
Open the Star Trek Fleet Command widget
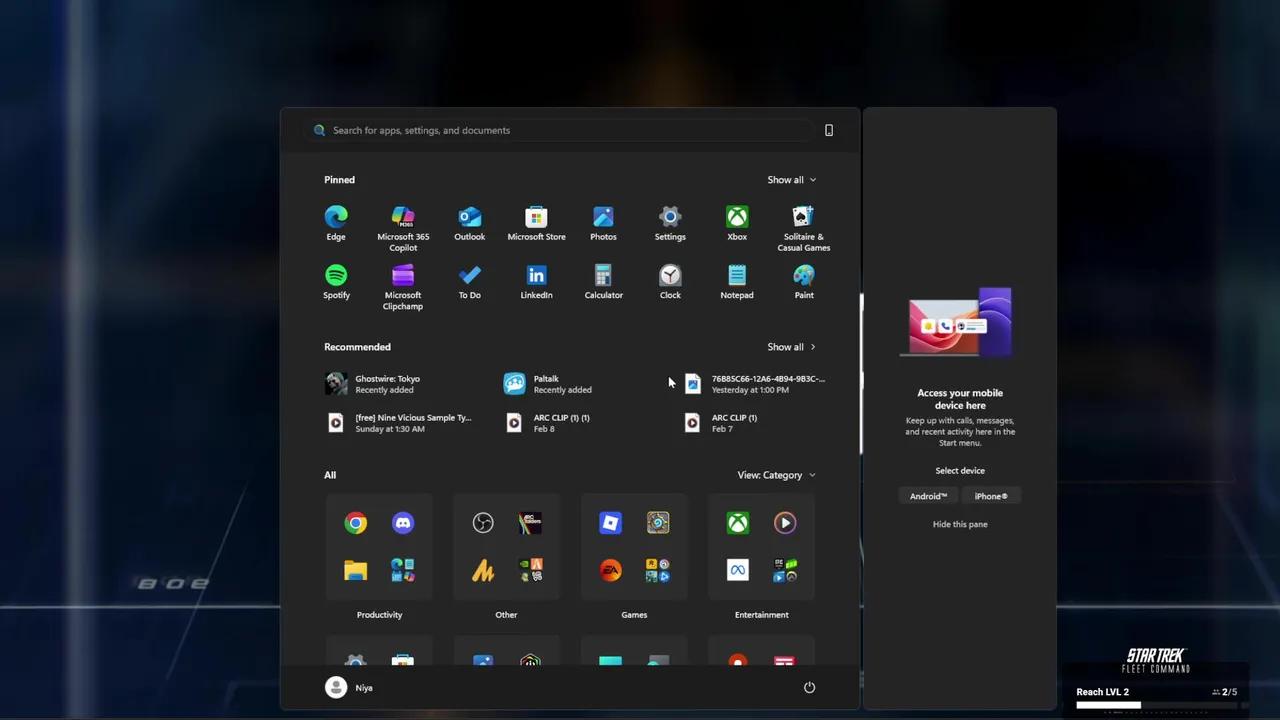tap(1156, 680)
